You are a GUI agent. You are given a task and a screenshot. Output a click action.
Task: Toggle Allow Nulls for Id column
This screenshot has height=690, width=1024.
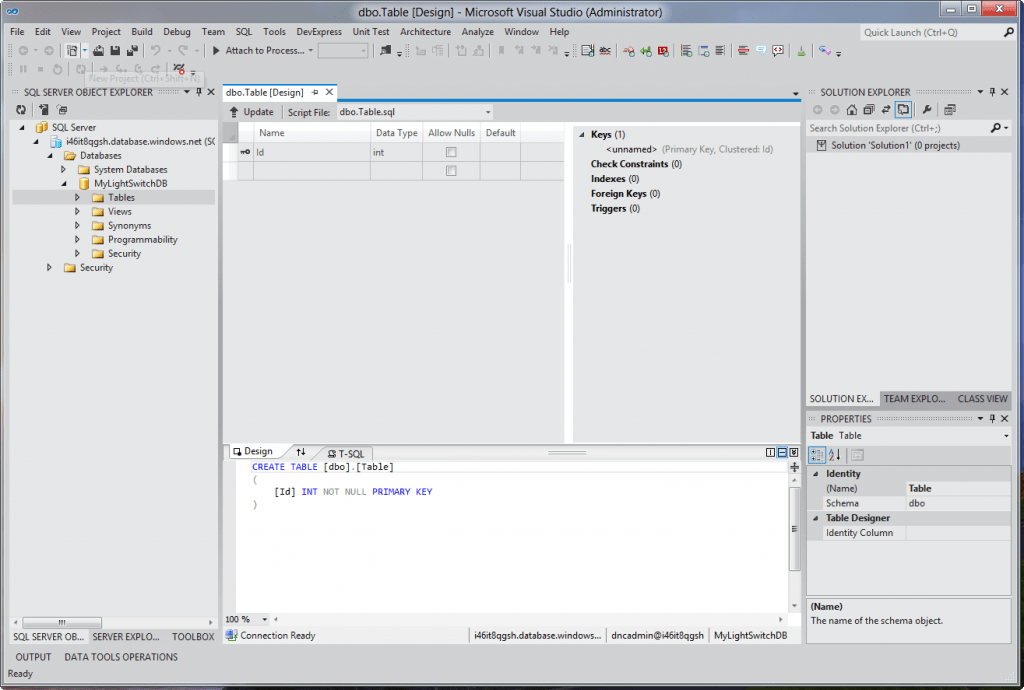451,152
